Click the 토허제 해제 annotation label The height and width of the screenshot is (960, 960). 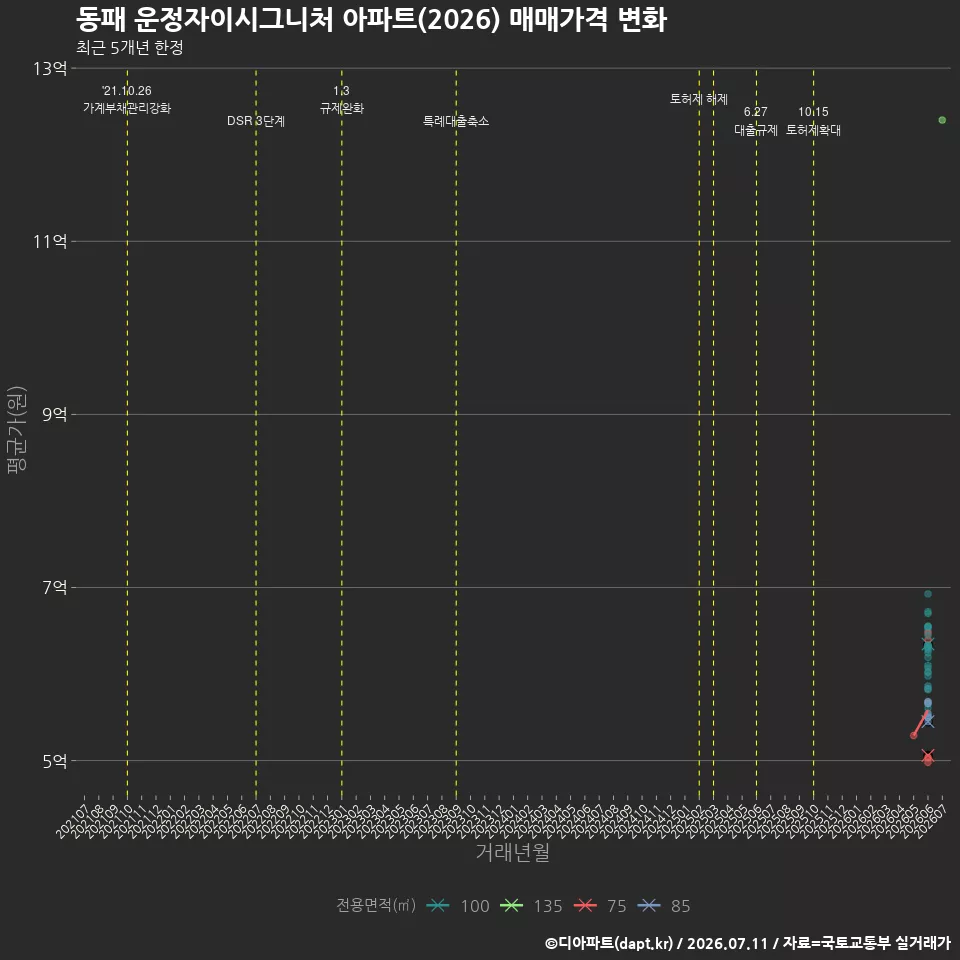pos(699,99)
